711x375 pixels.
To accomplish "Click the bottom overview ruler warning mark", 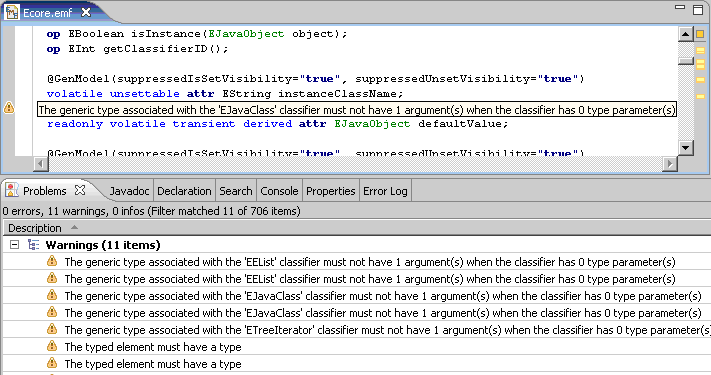I will coord(701,97).
